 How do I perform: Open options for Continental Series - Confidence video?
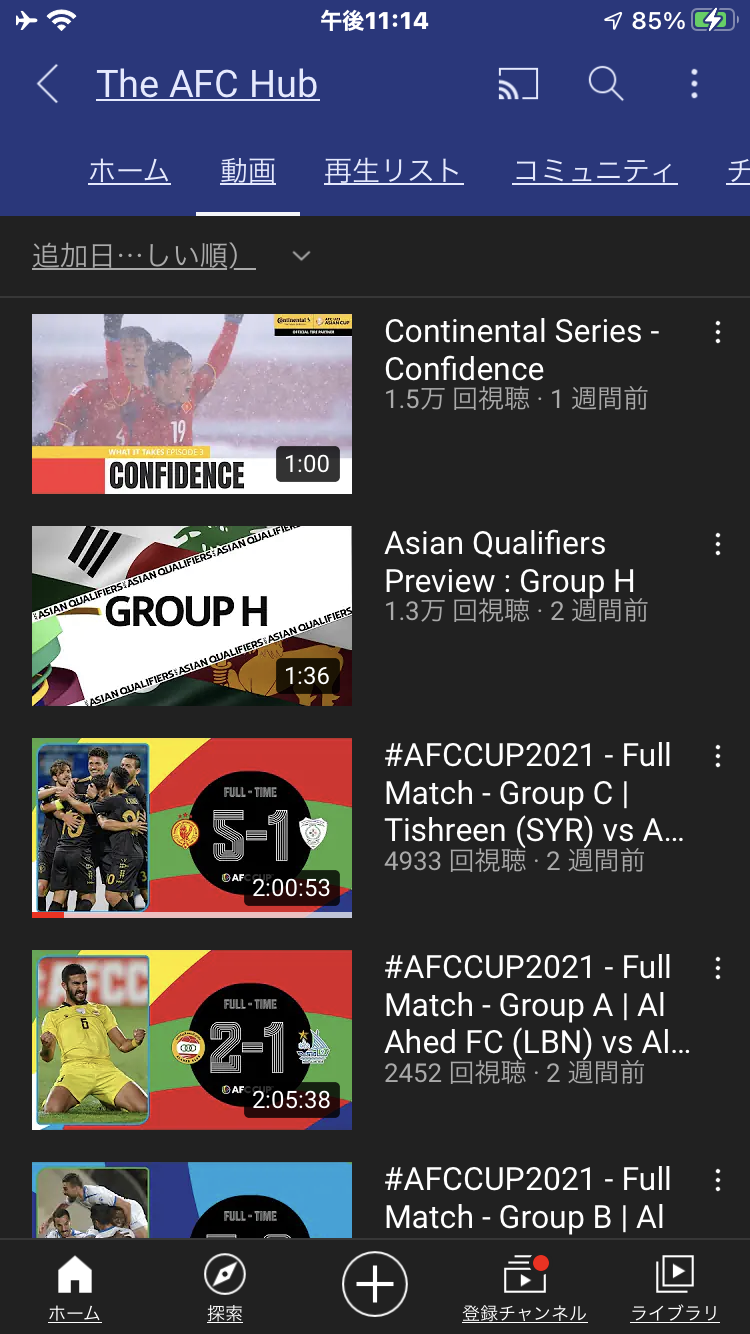717,333
